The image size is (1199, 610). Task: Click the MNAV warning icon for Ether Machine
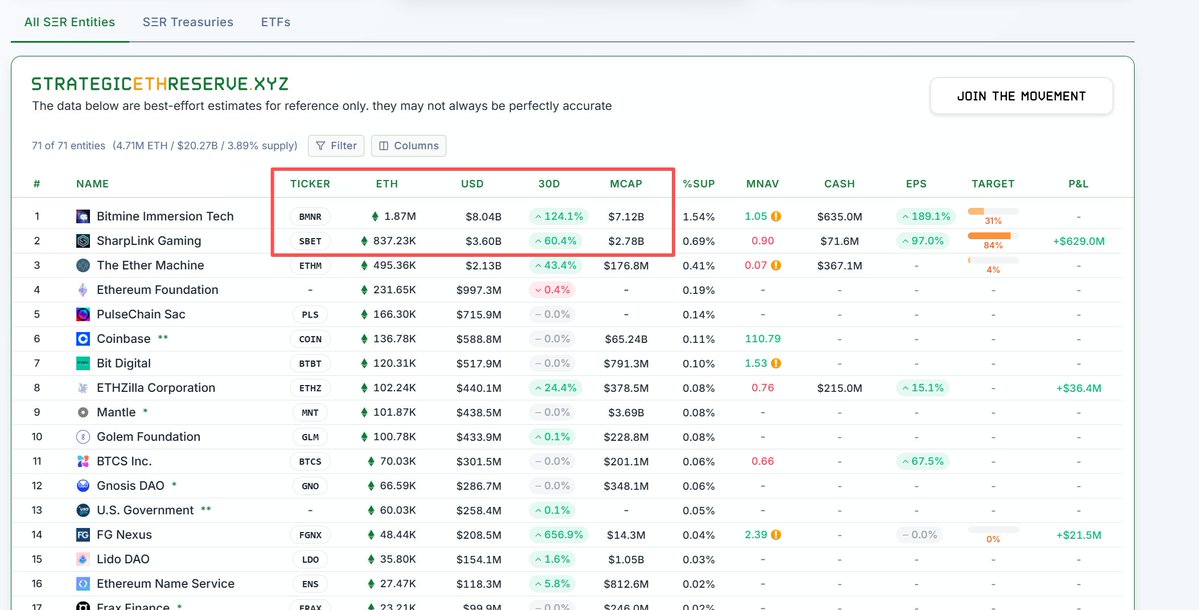tap(775, 265)
